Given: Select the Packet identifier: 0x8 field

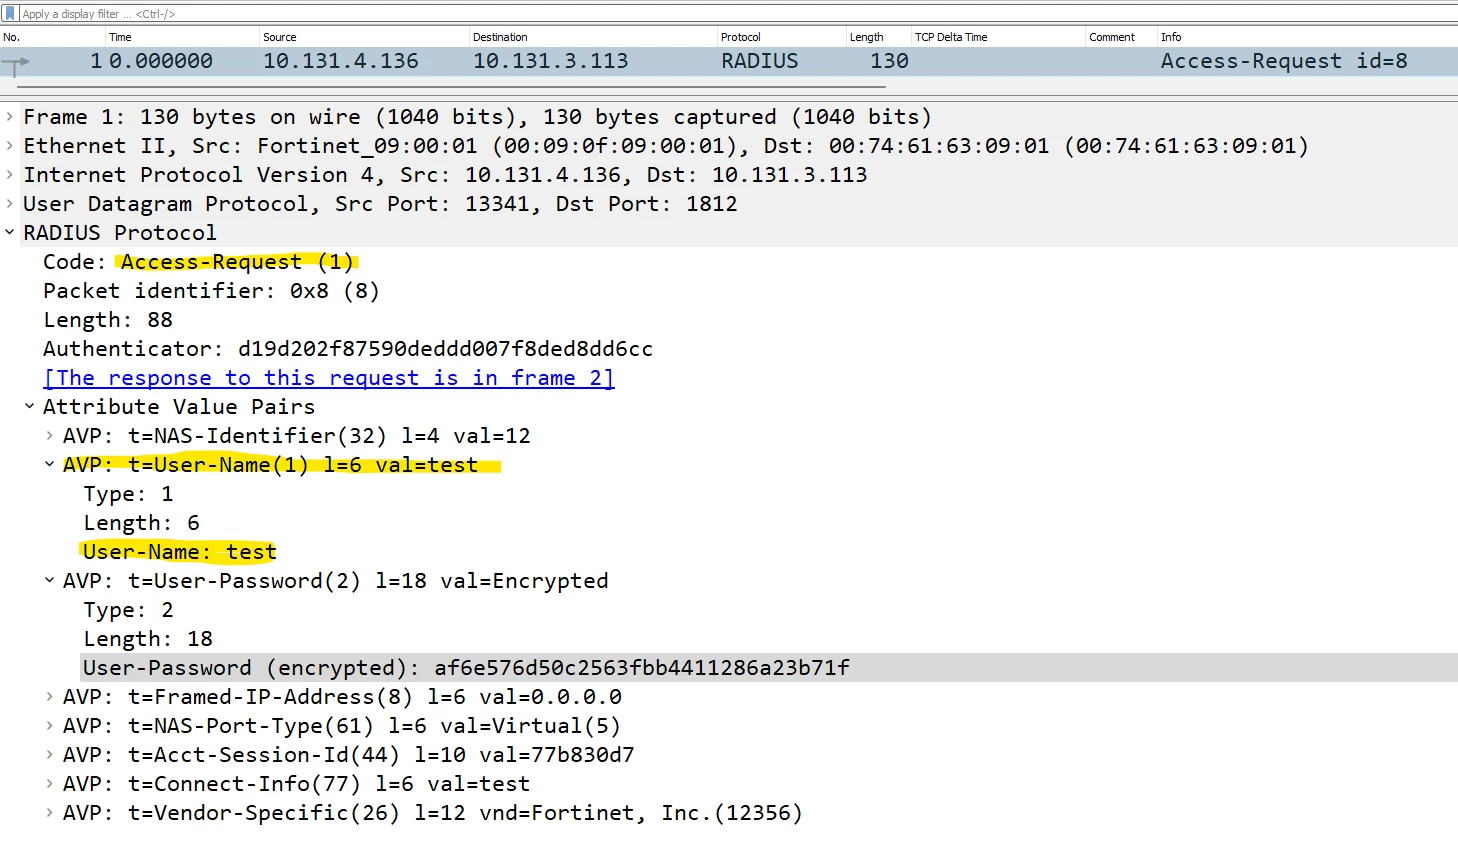Looking at the screenshot, I should pos(211,291).
